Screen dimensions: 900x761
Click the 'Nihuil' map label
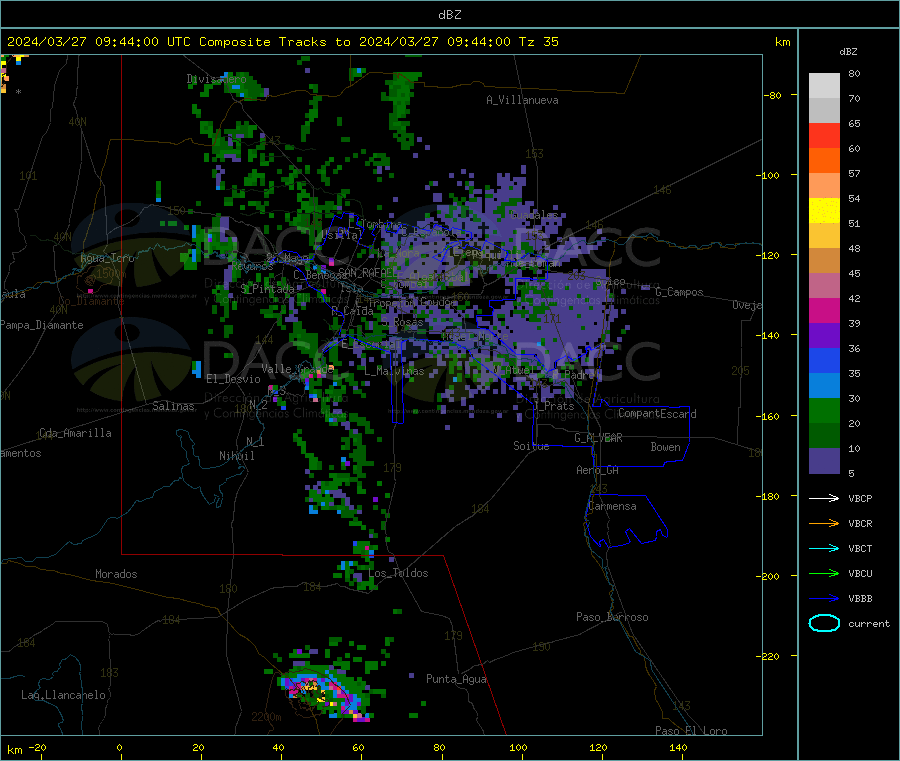point(237,456)
